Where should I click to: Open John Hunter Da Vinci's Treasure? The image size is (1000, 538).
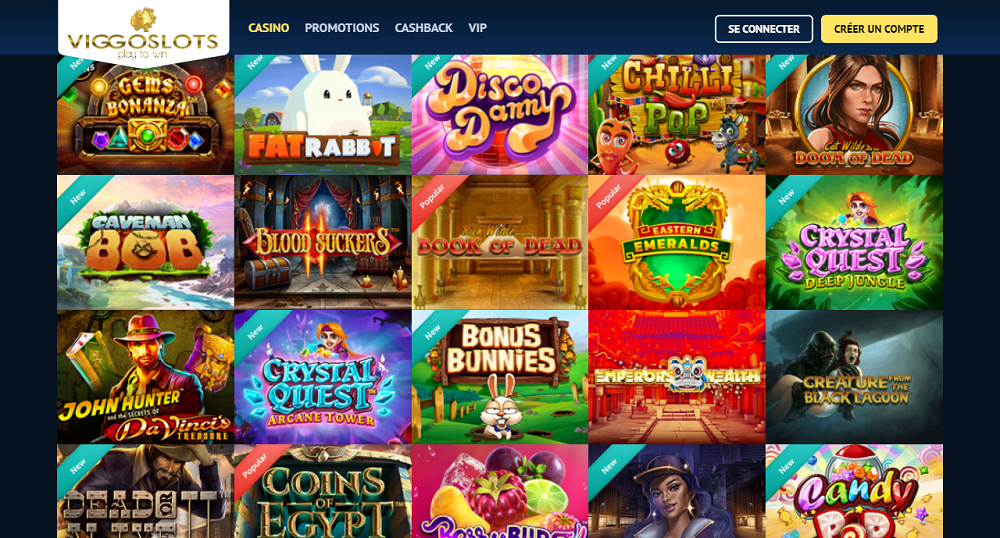(145, 377)
